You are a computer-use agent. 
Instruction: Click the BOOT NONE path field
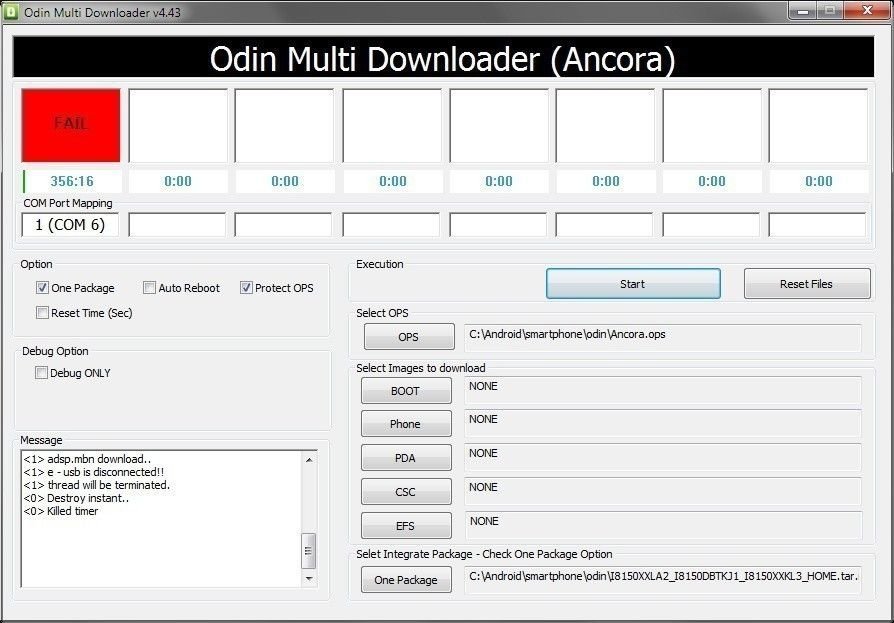(x=663, y=390)
